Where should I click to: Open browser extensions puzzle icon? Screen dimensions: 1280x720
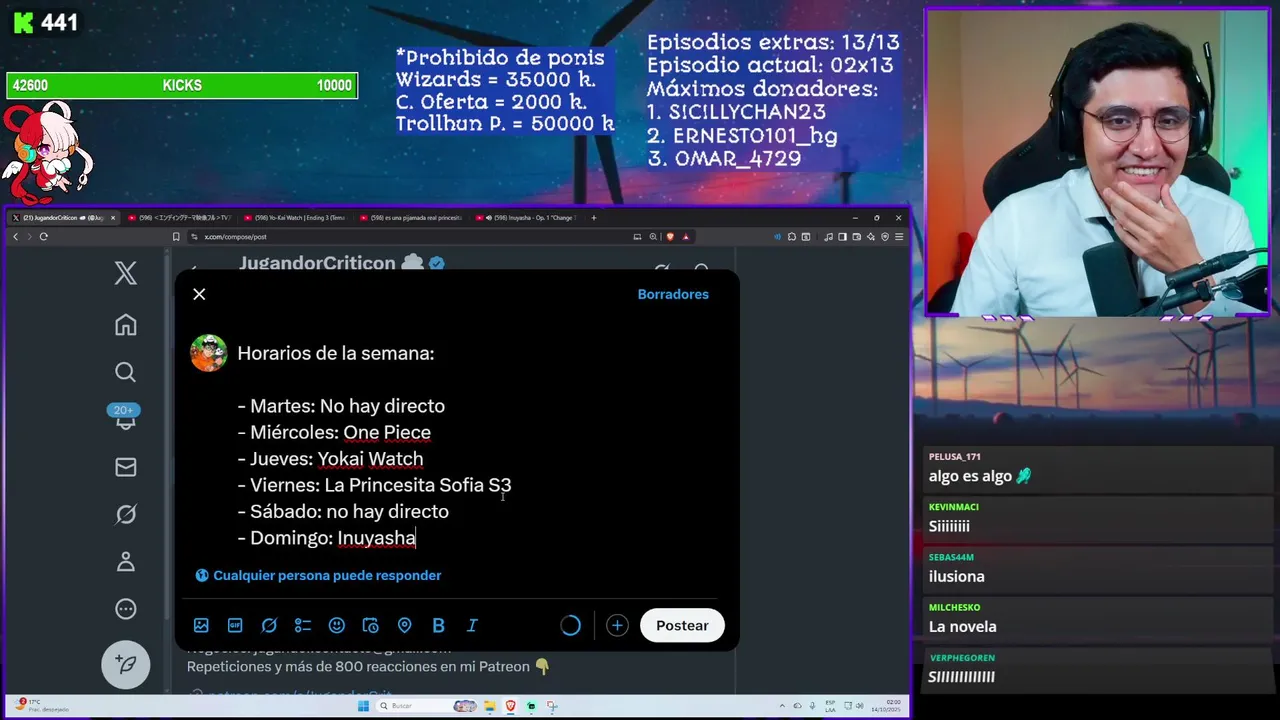click(792, 237)
